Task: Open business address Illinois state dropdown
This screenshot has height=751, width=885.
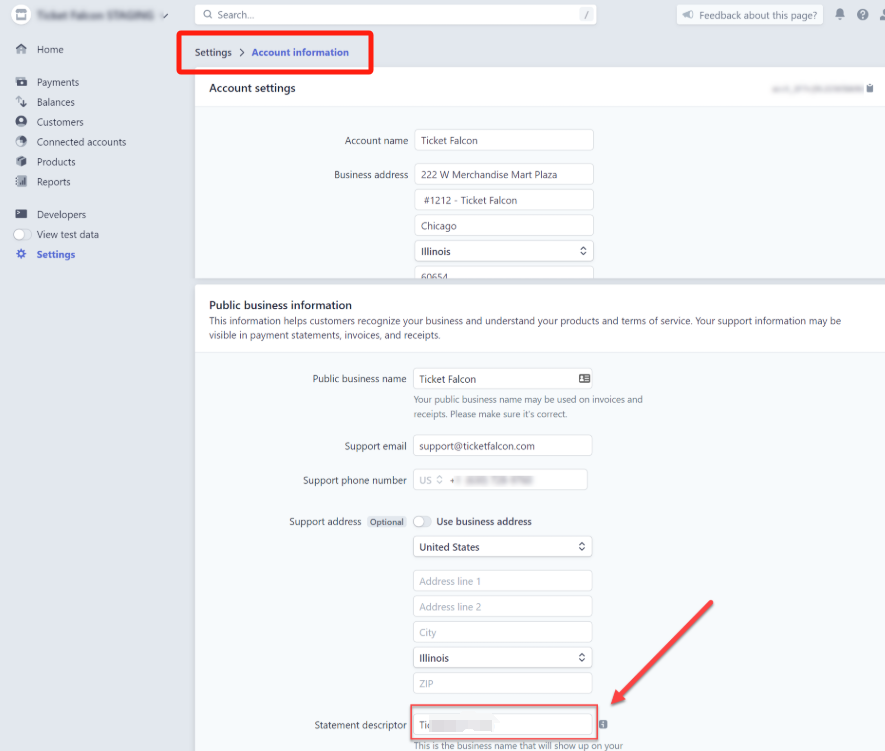Action: pyautogui.click(x=503, y=251)
